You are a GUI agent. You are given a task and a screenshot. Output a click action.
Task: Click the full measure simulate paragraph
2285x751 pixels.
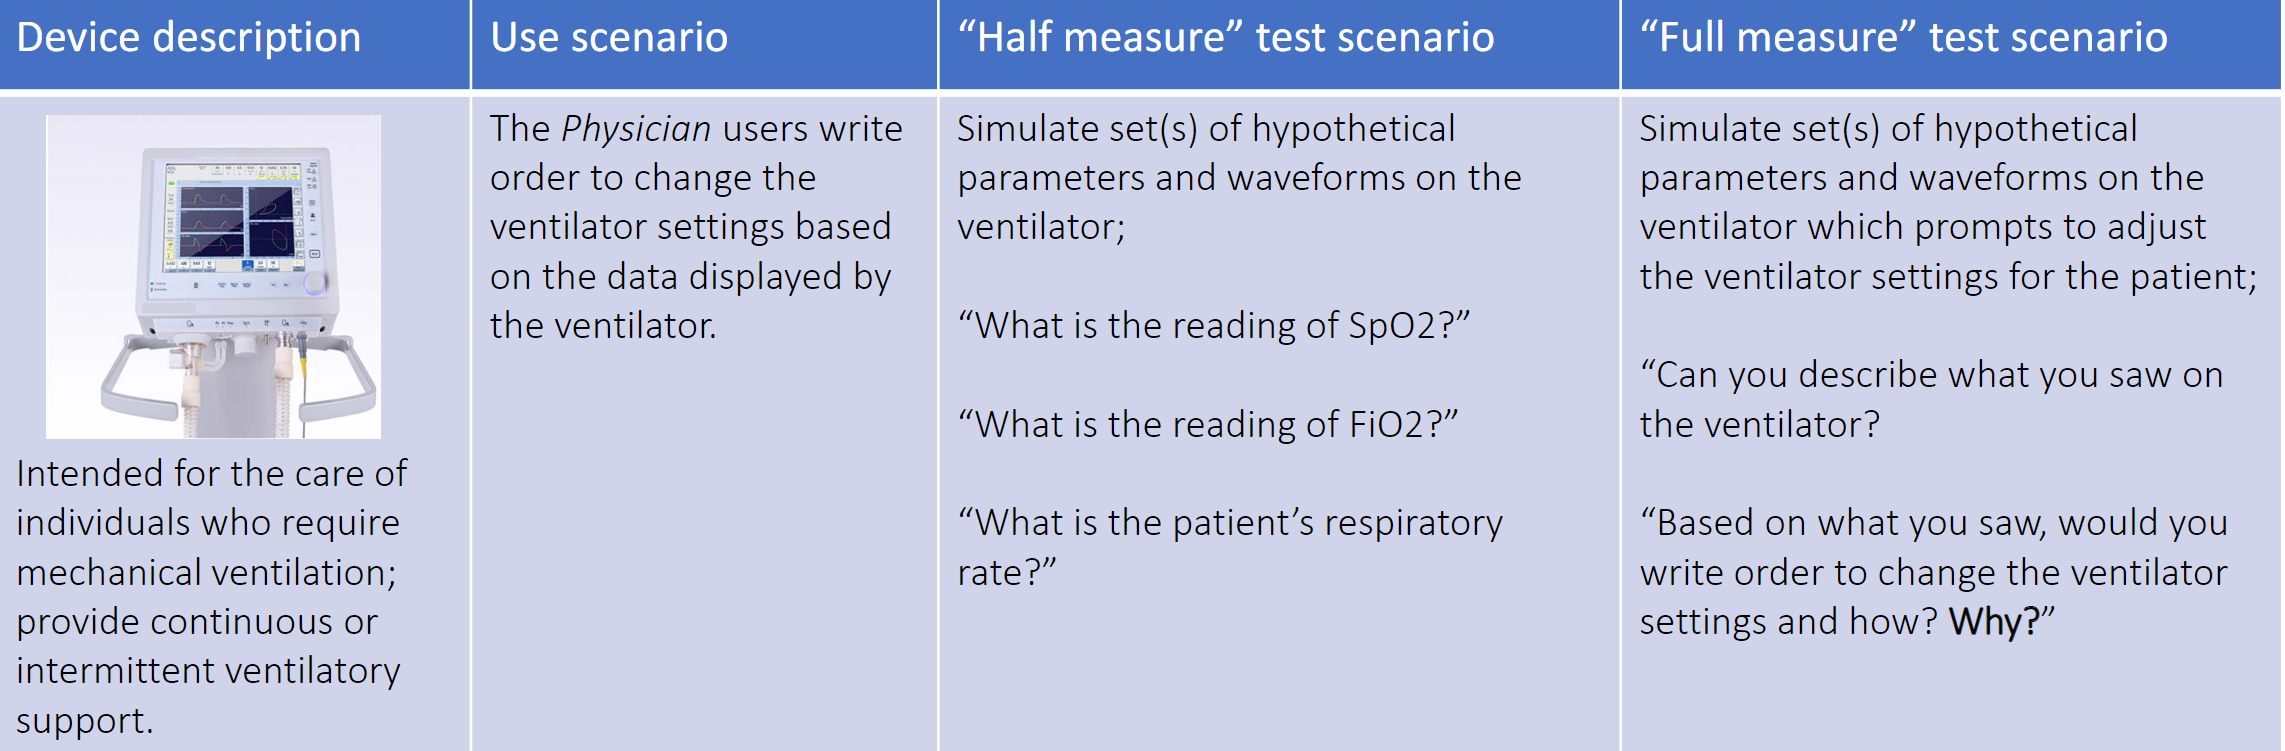click(1948, 203)
